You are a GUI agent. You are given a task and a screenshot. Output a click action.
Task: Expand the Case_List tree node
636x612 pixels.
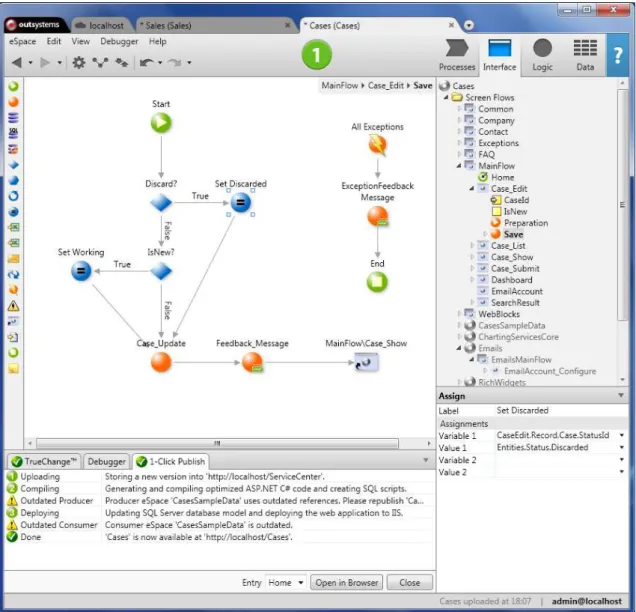point(472,245)
